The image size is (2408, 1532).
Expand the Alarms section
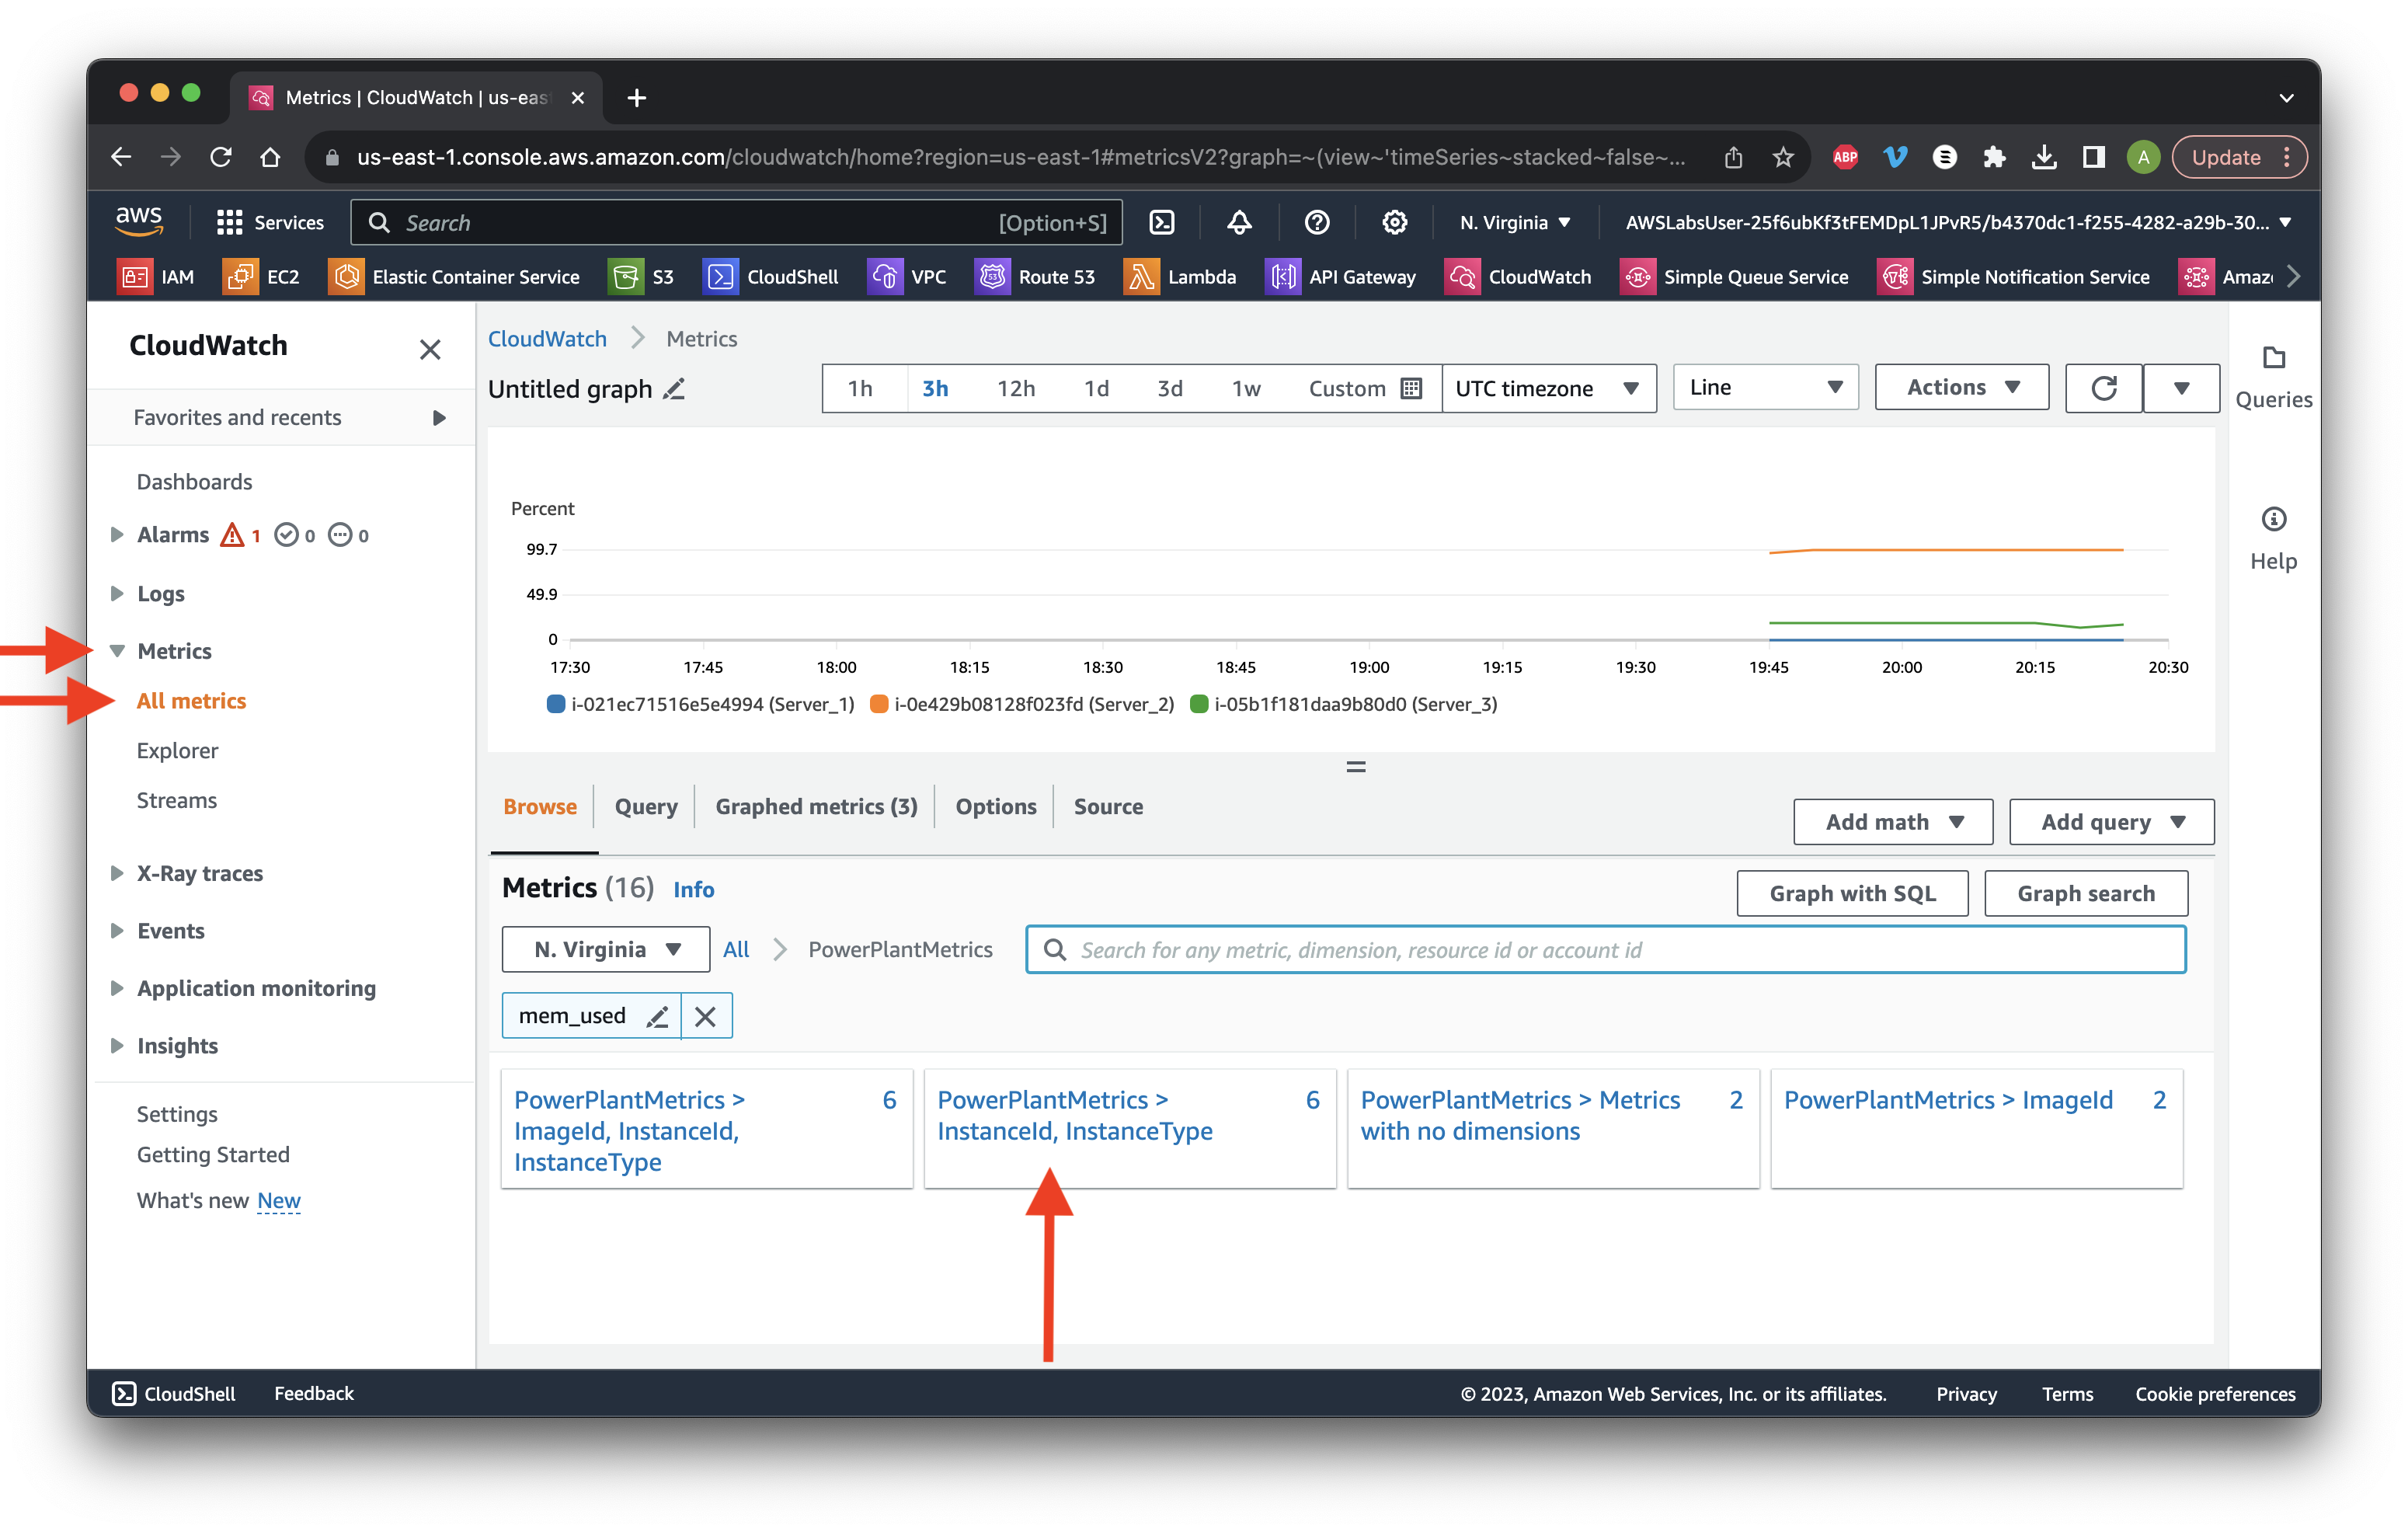point(117,534)
